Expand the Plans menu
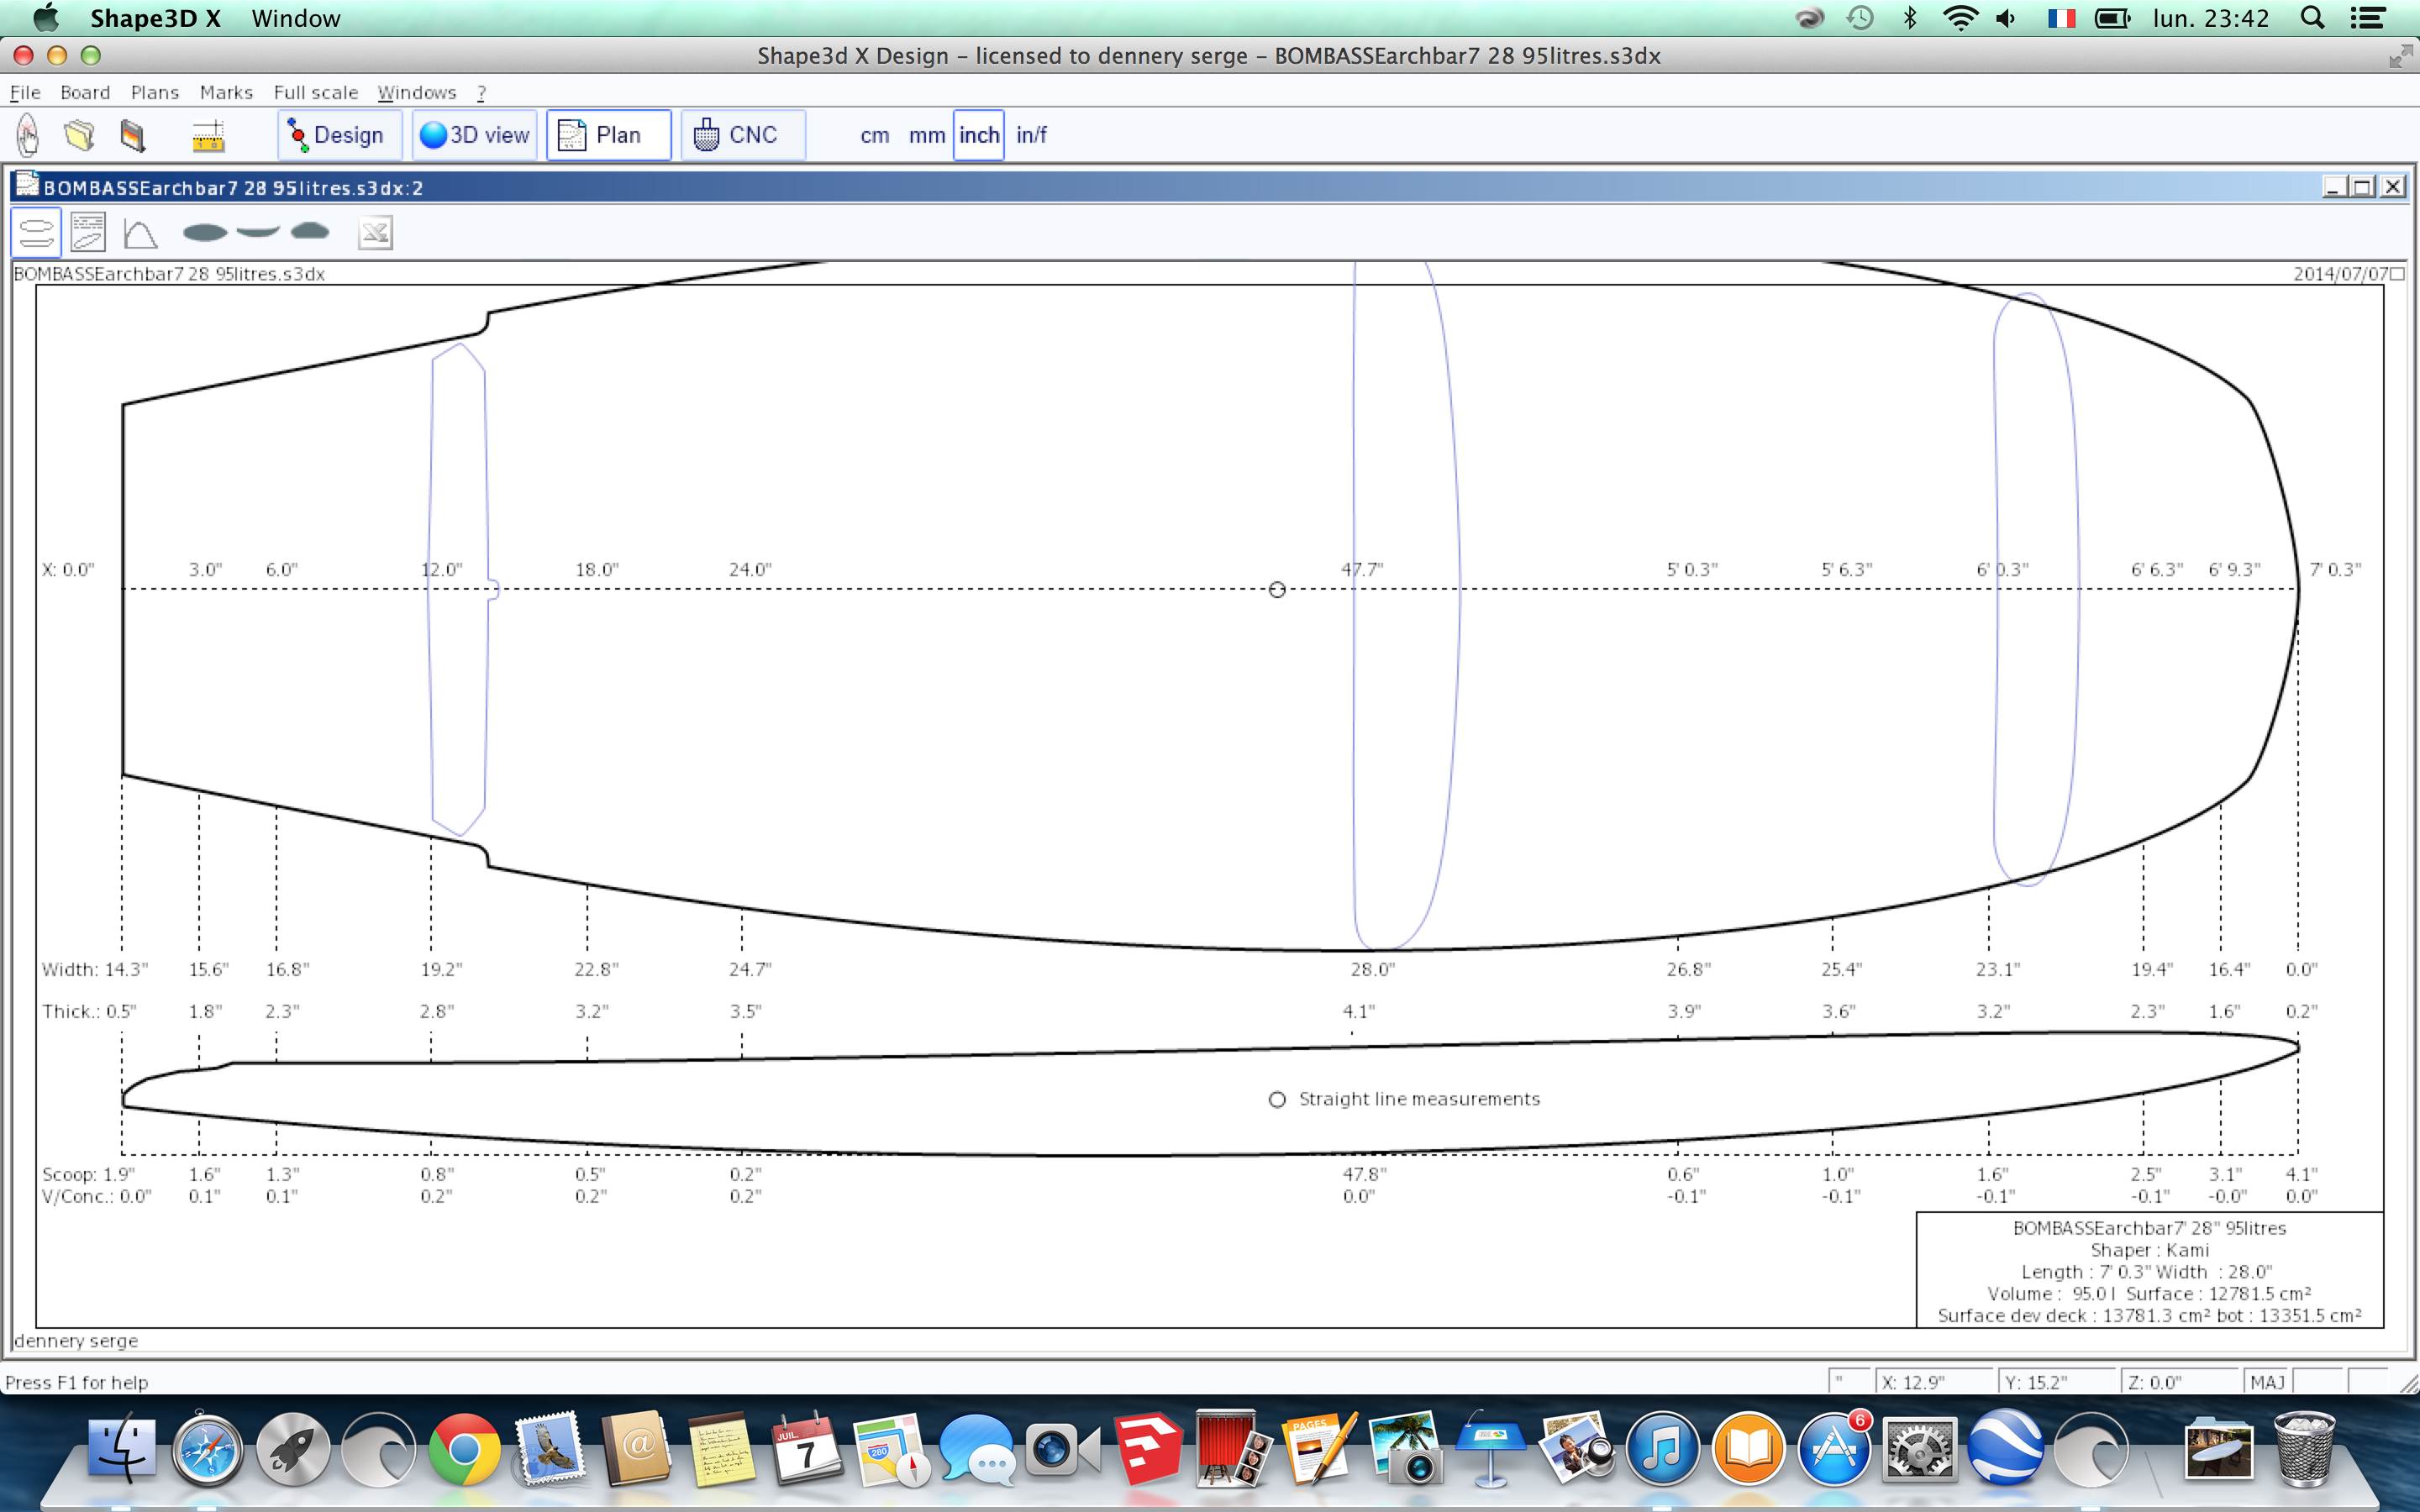Screen dimensions: 2420x1512 click(x=154, y=92)
